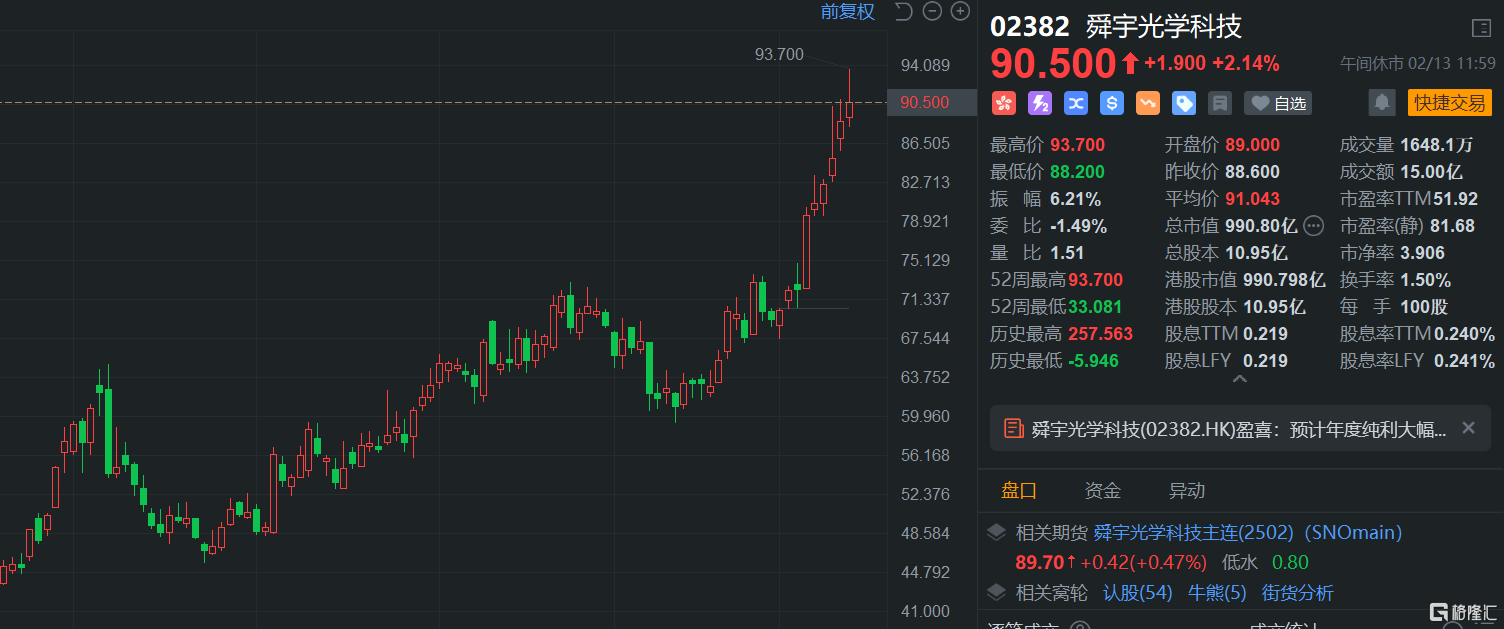1504x629 pixels.
Task: Open the 舜宇光学科技主连(2502) futures link
Action: coord(1249,533)
